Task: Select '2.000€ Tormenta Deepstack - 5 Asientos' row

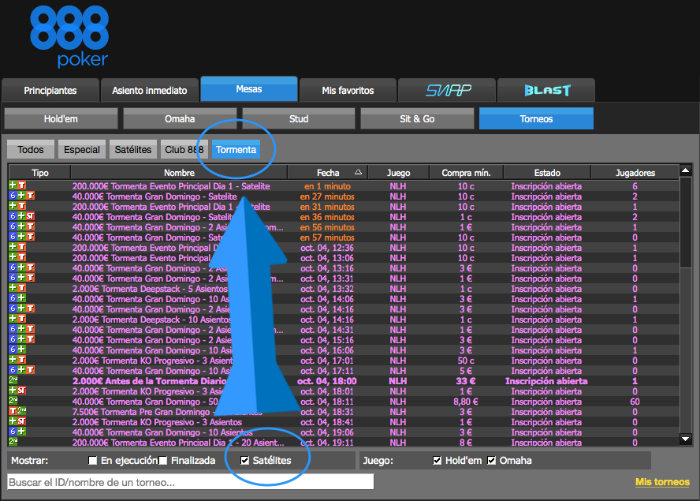Action: [344, 288]
